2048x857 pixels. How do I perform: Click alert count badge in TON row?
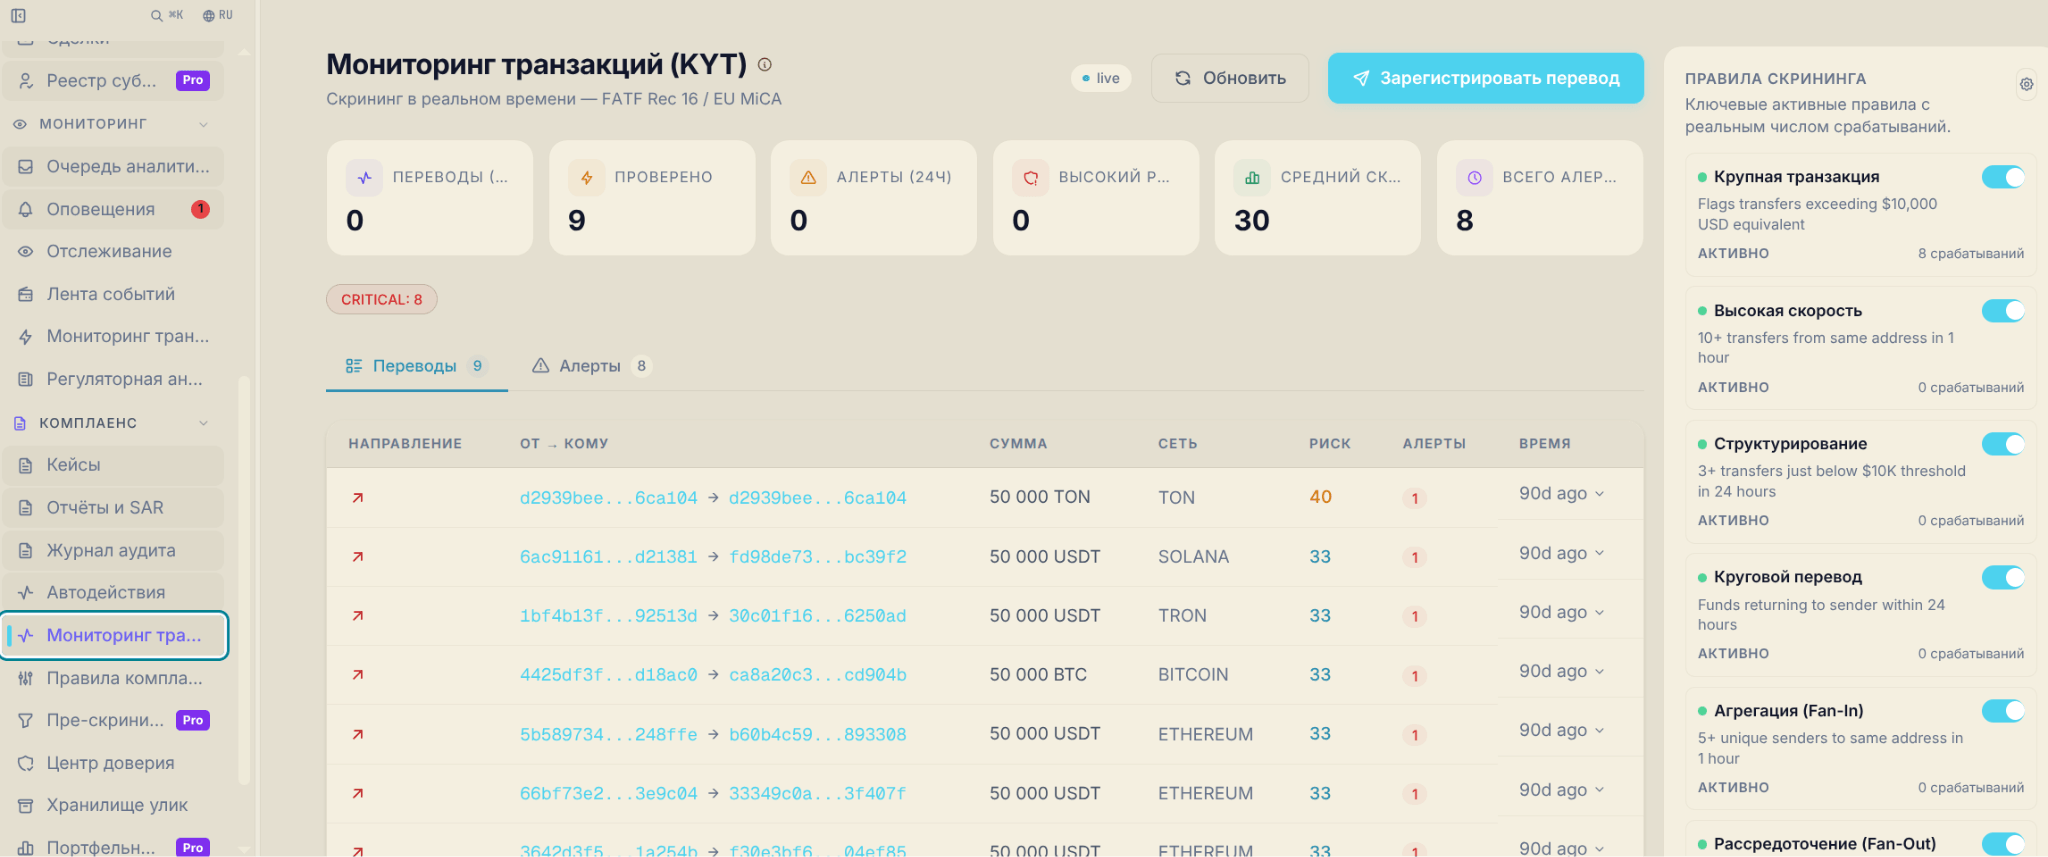1414,498
